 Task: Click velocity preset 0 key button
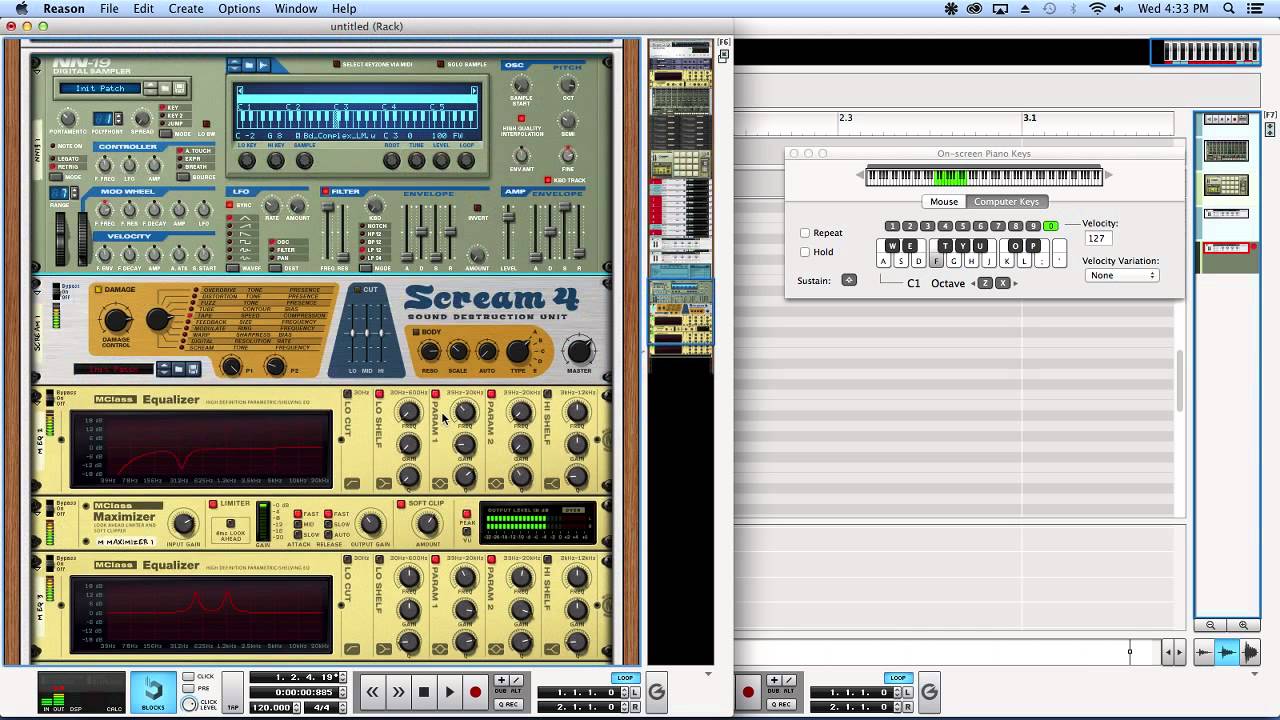1050,226
